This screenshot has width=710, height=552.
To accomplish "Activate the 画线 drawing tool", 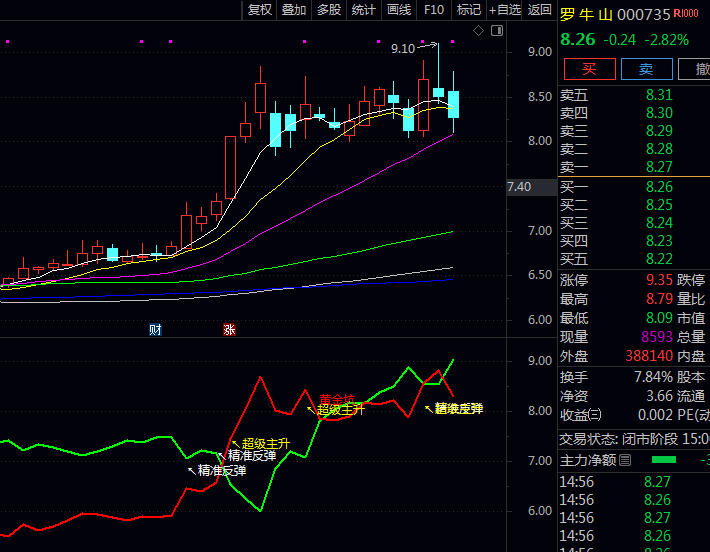I will click(399, 10).
